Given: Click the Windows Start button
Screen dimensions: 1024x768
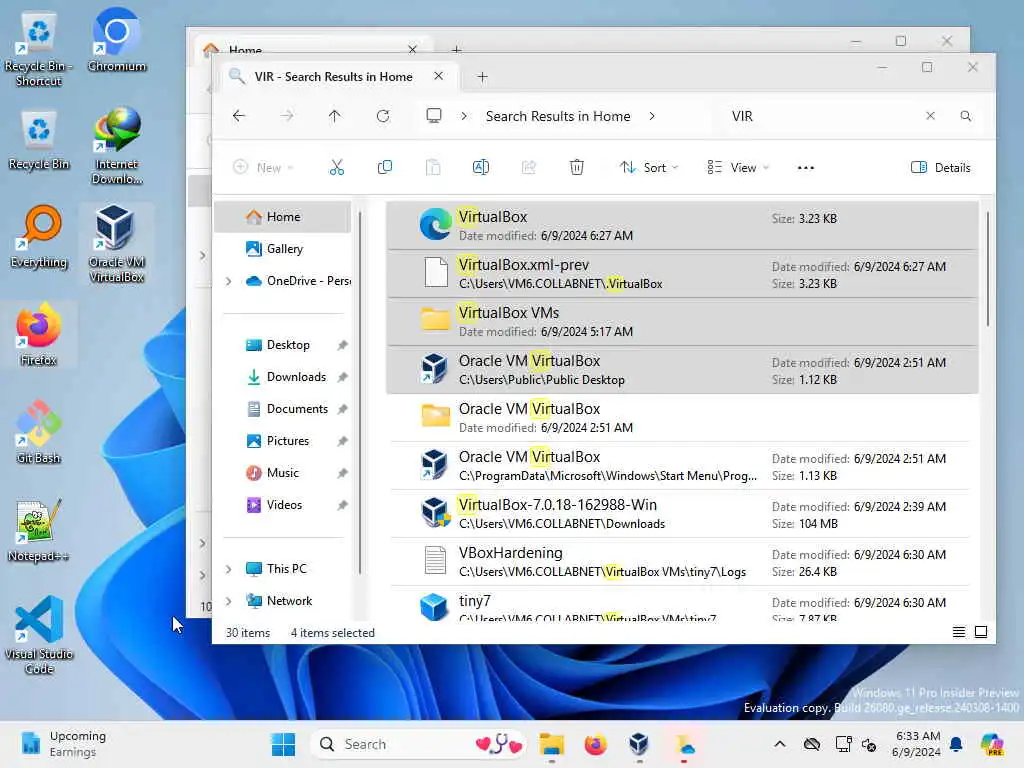Looking at the screenshot, I should click(x=283, y=744).
